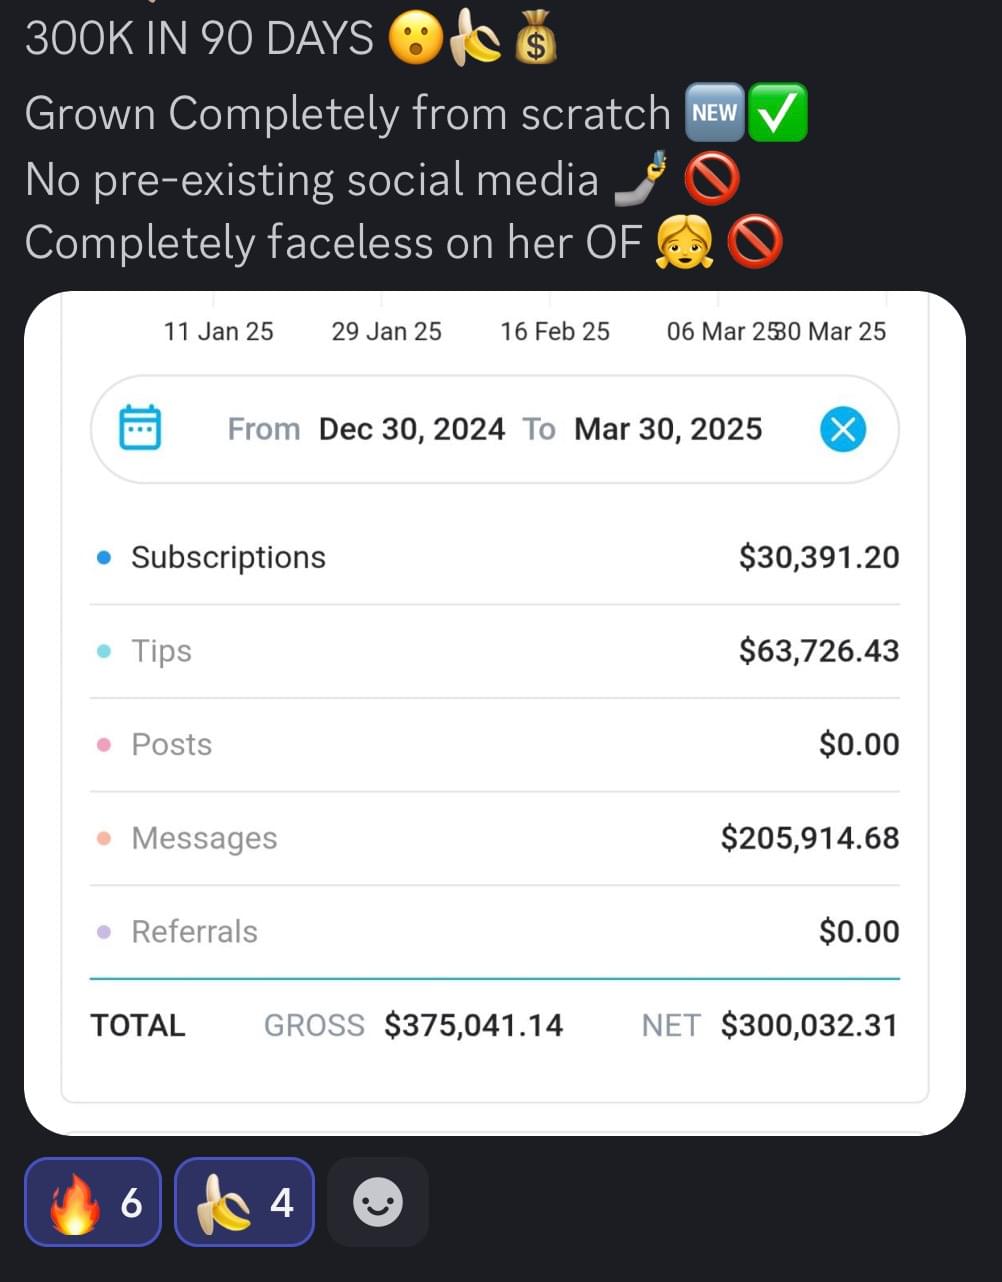Toggle the fire emoji reaction

pos(93,1202)
